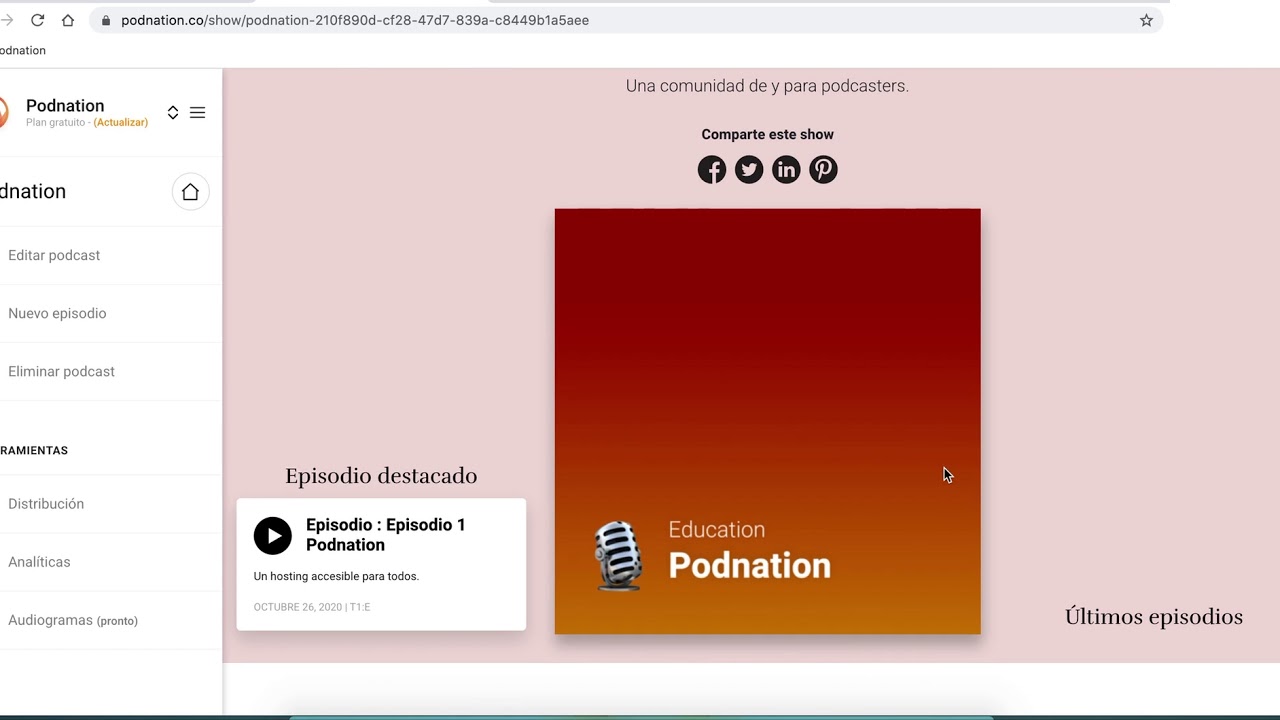
Task: Click the 'Episodio destacado' heading
Action: (381, 476)
